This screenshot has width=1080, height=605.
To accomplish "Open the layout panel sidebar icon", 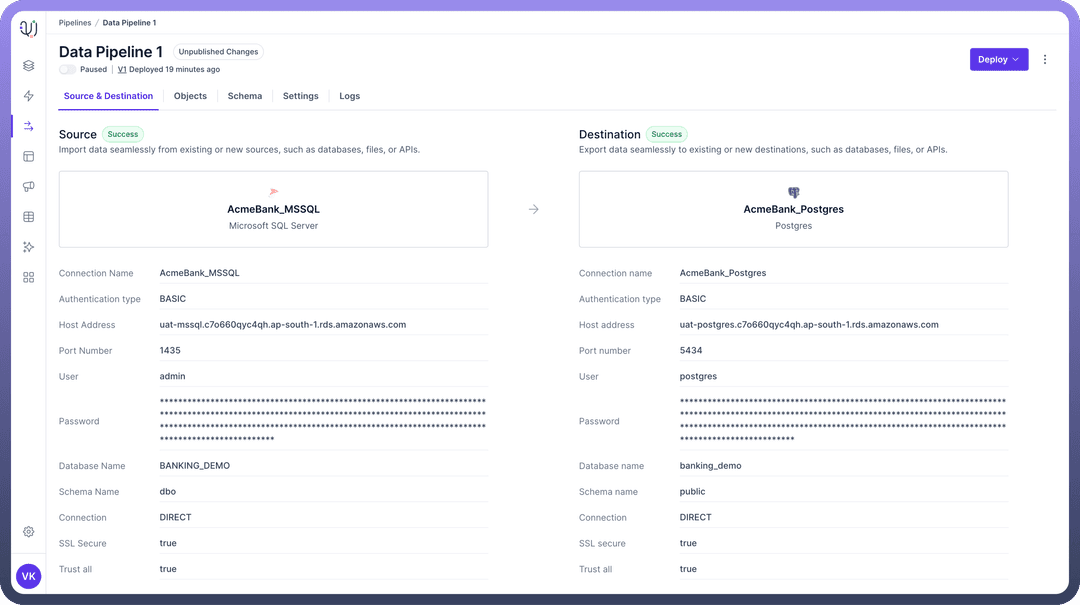I will (x=29, y=156).
